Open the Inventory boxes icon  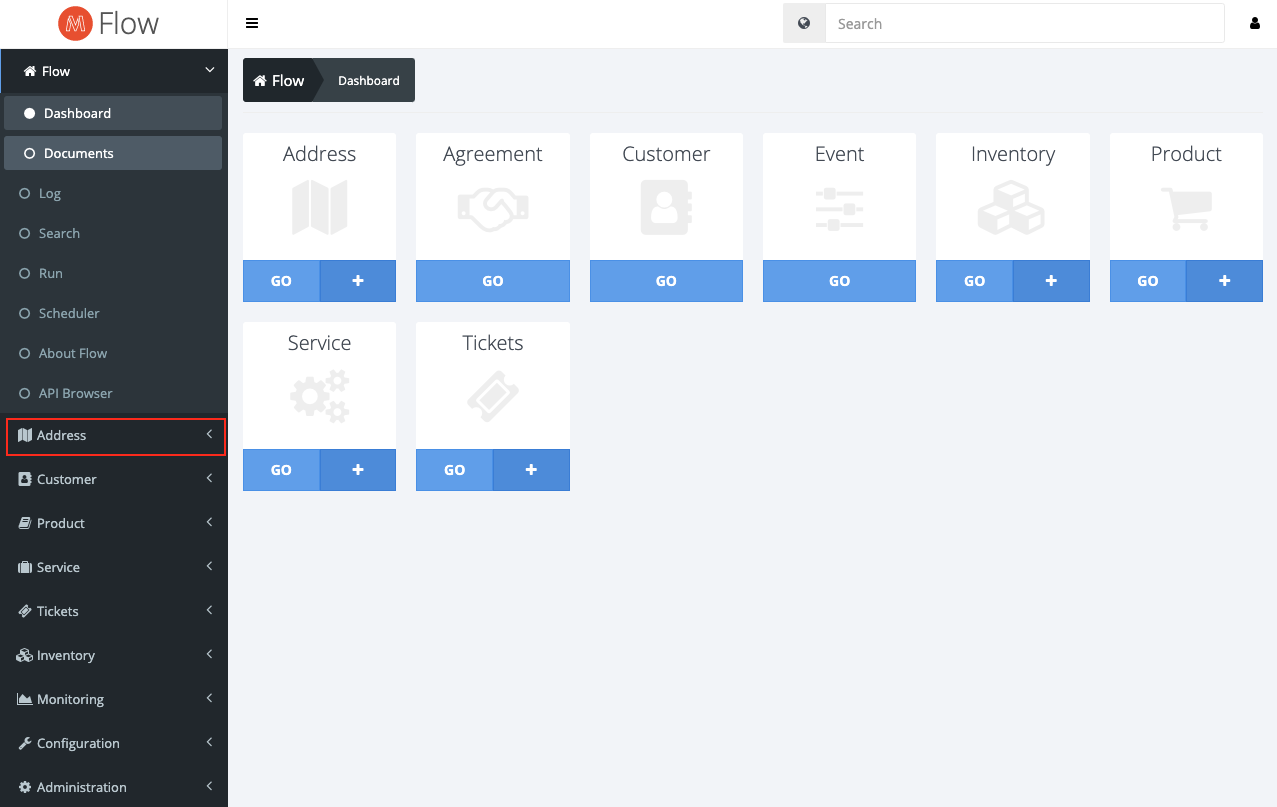point(1012,209)
